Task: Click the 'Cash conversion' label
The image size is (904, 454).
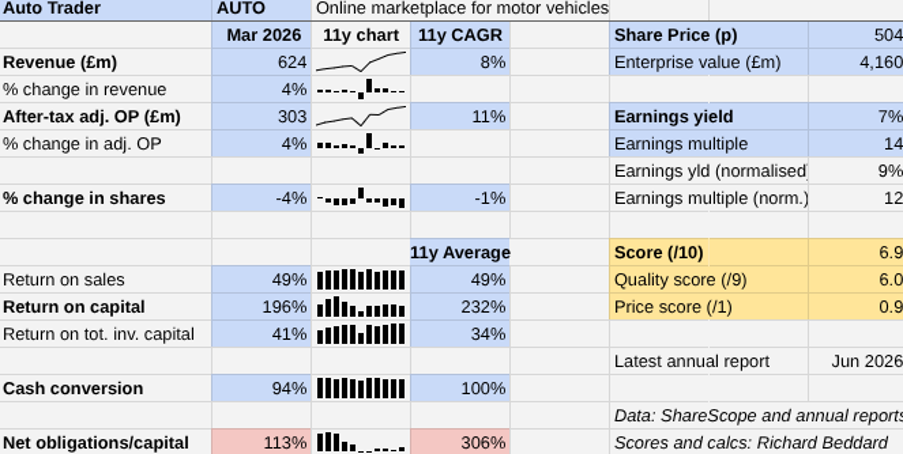Action: 73,388
